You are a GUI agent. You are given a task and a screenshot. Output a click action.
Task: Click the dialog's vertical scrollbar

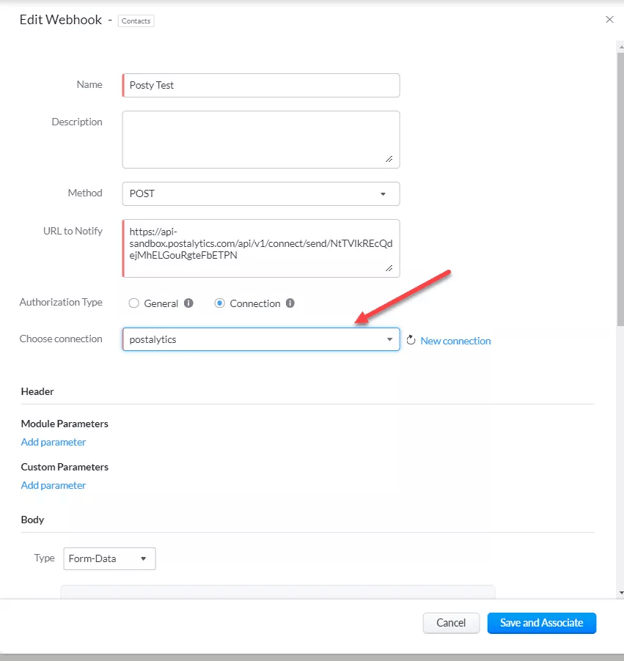(x=620, y=190)
